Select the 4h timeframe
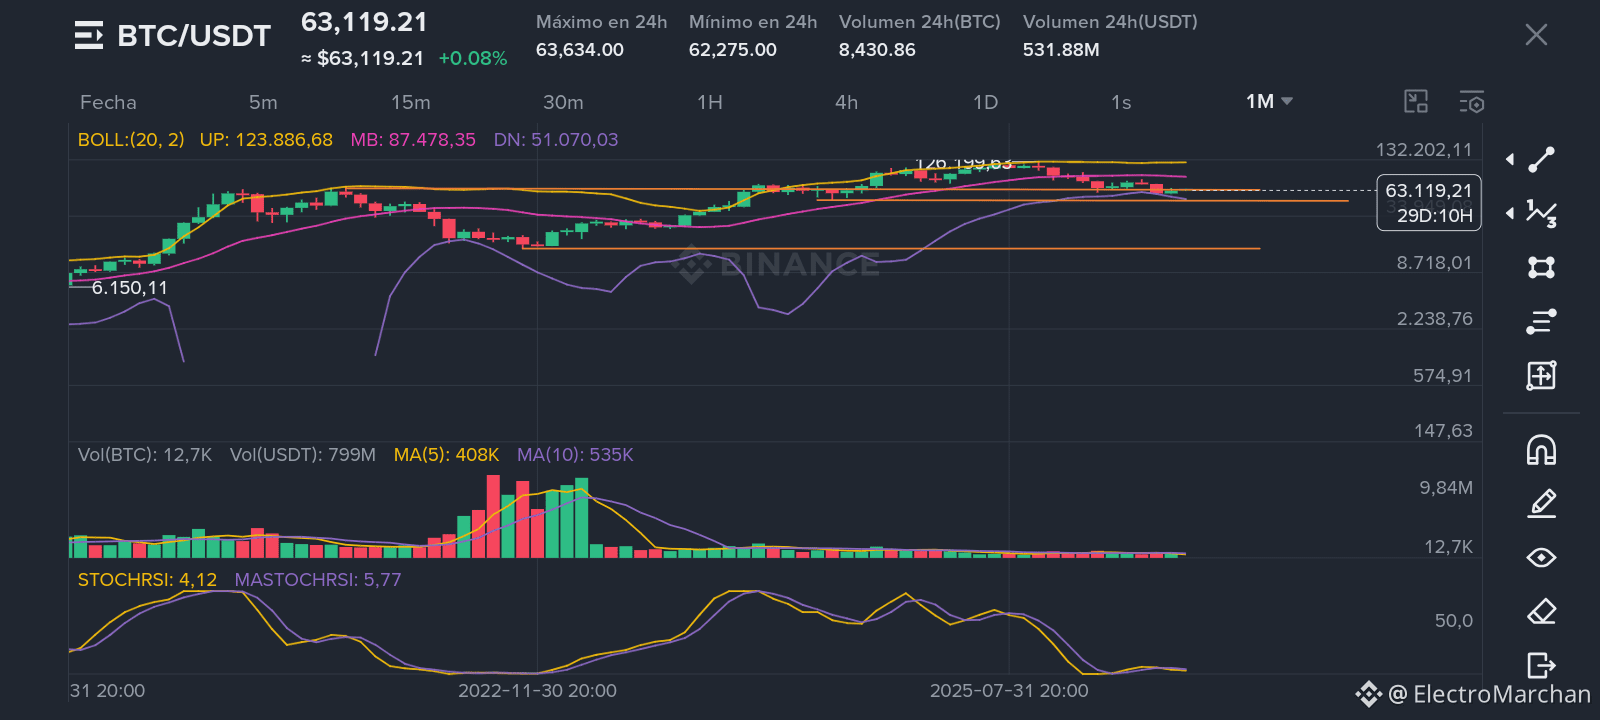Image resolution: width=1600 pixels, height=720 pixels. click(x=846, y=102)
